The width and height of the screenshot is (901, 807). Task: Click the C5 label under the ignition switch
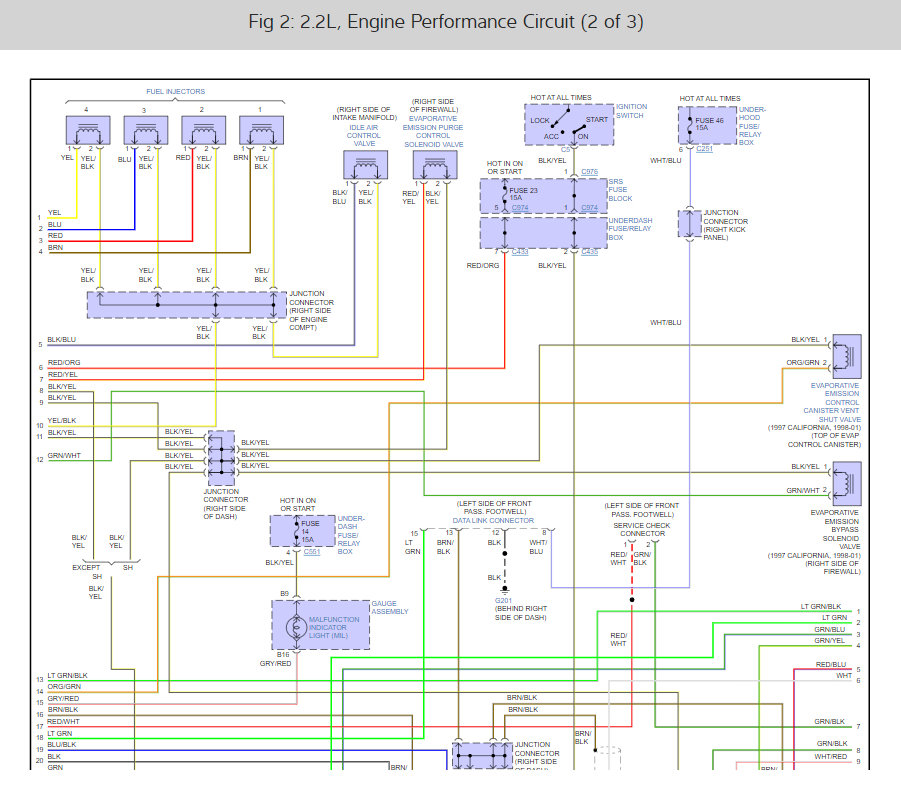click(565, 149)
